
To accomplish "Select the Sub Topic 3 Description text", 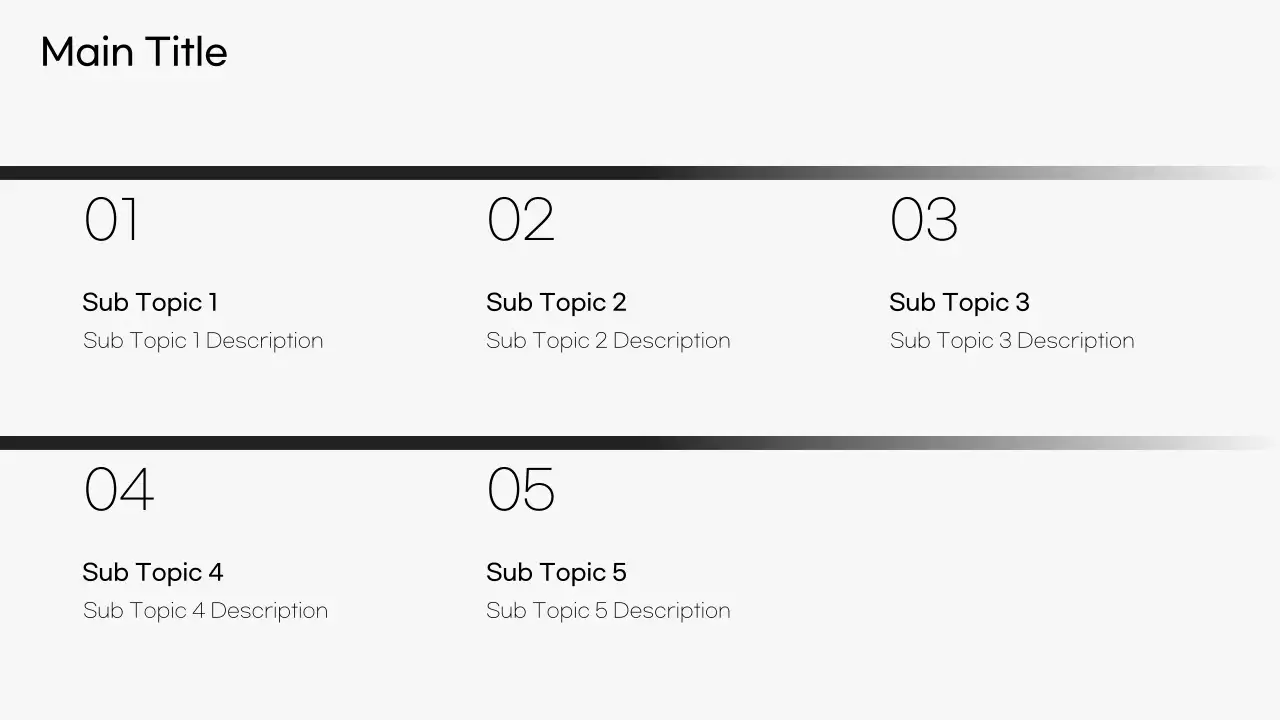I will pyautogui.click(x=1012, y=341).
